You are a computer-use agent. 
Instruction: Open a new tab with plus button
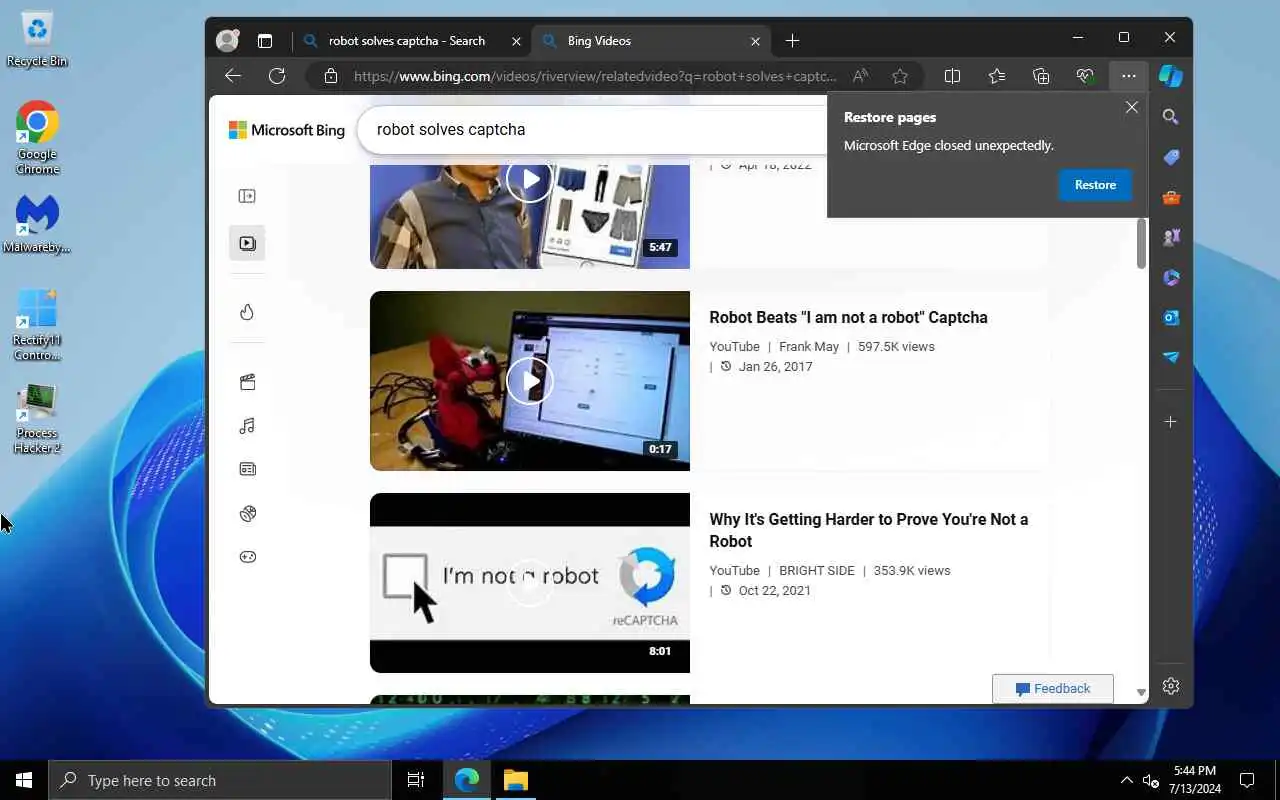tap(792, 41)
